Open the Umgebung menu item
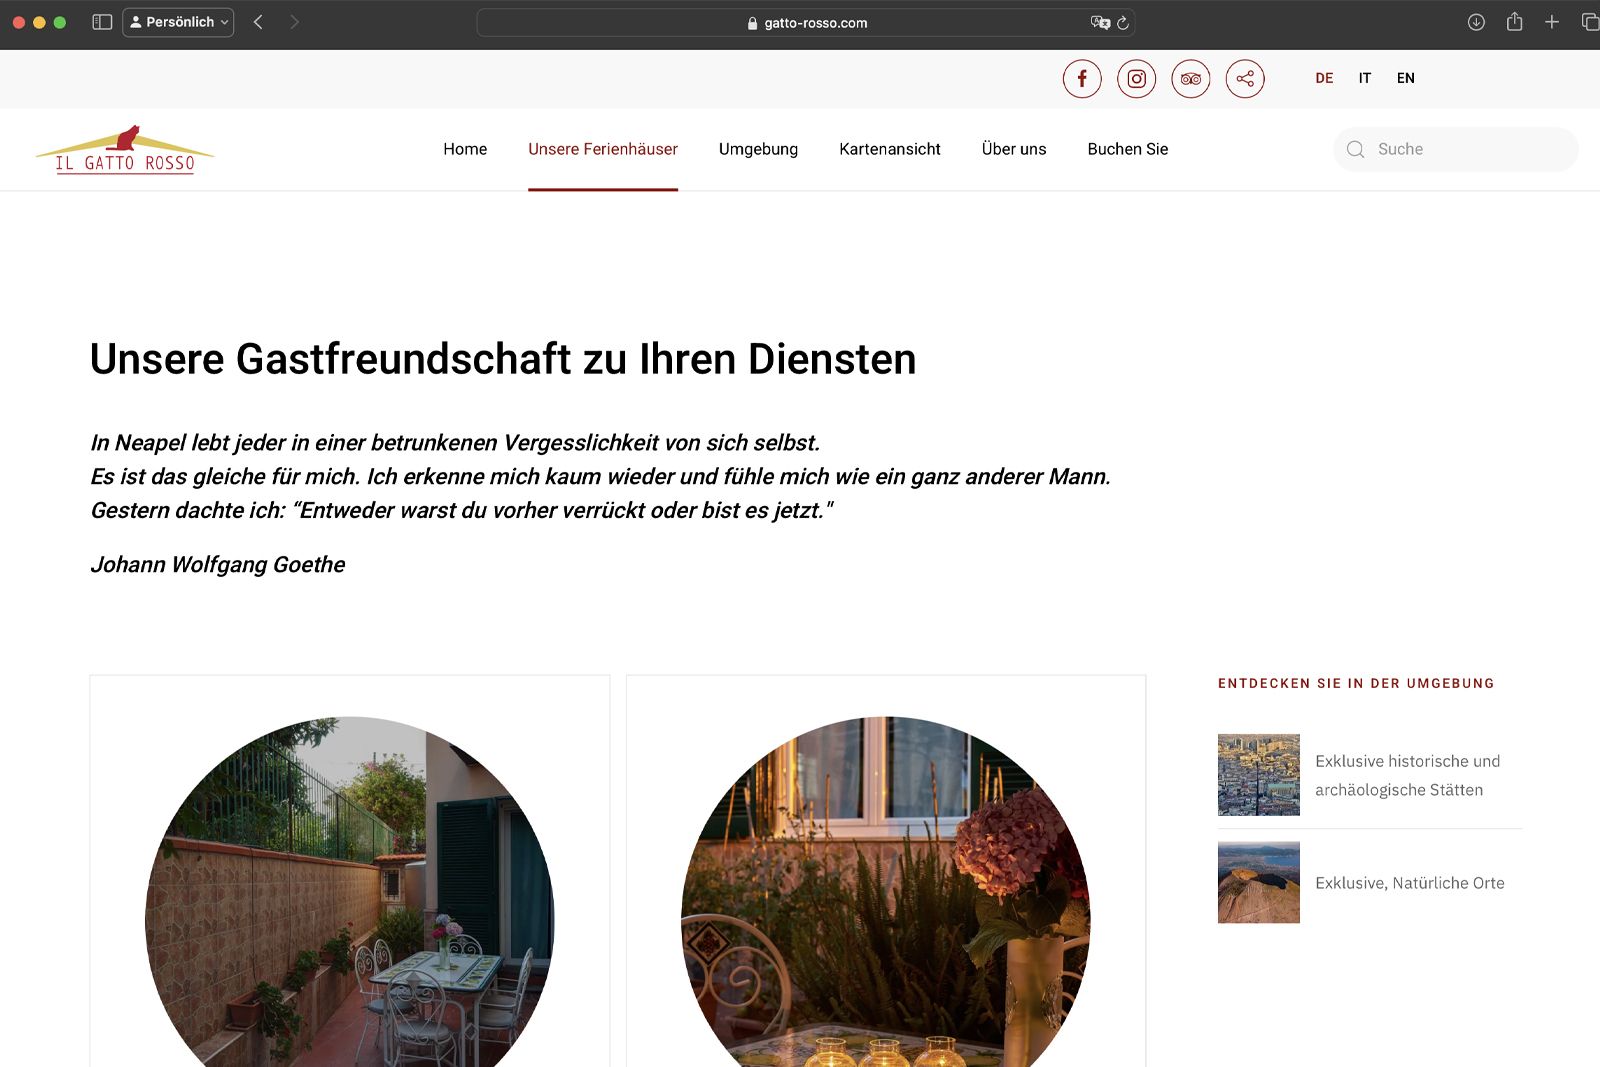 coord(758,149)
